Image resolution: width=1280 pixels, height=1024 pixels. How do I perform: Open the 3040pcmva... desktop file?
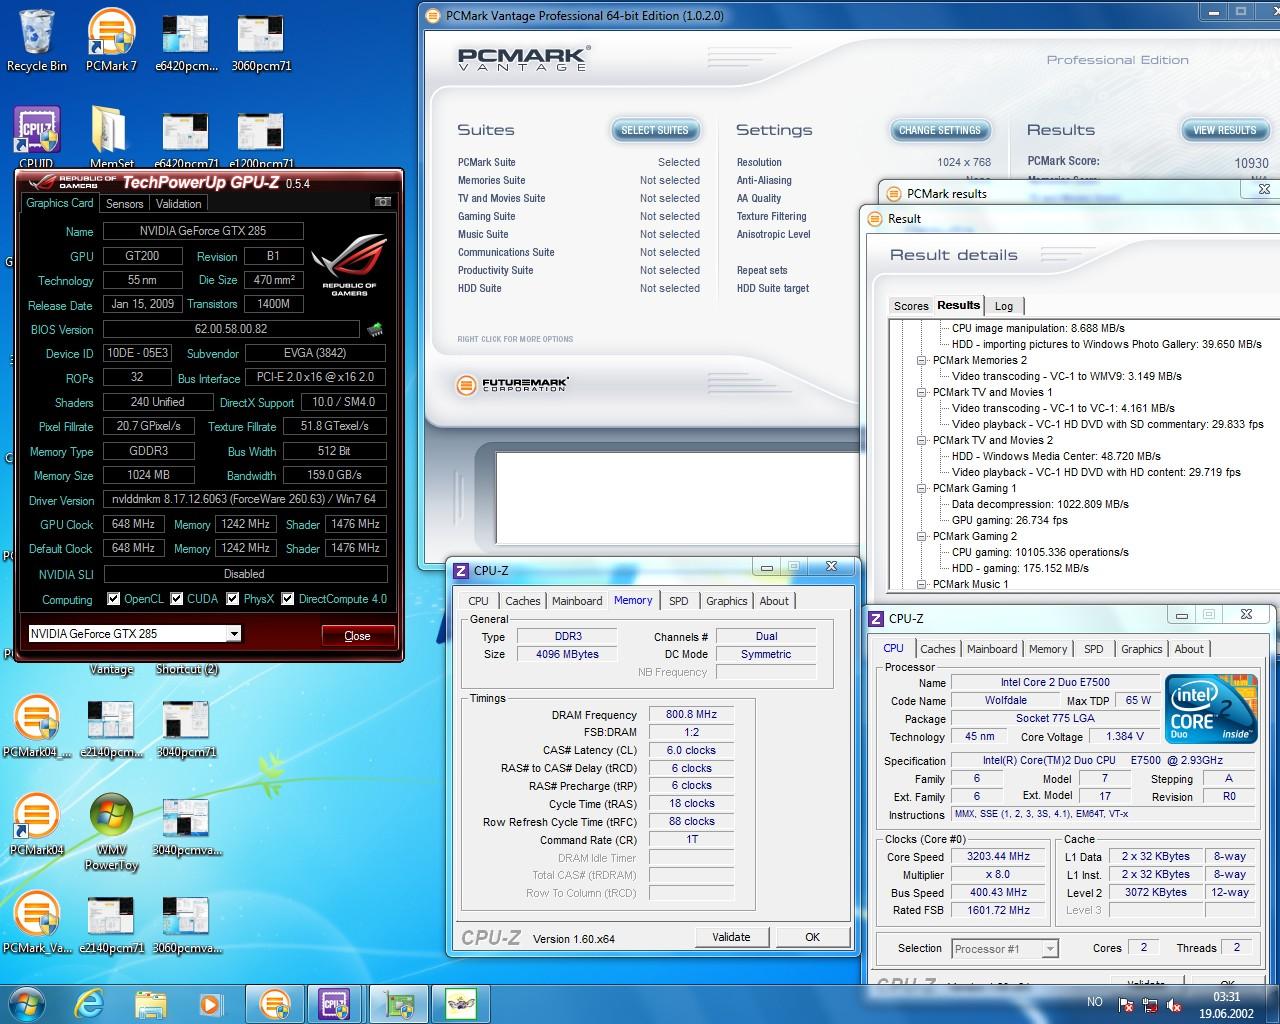point(186,825)
